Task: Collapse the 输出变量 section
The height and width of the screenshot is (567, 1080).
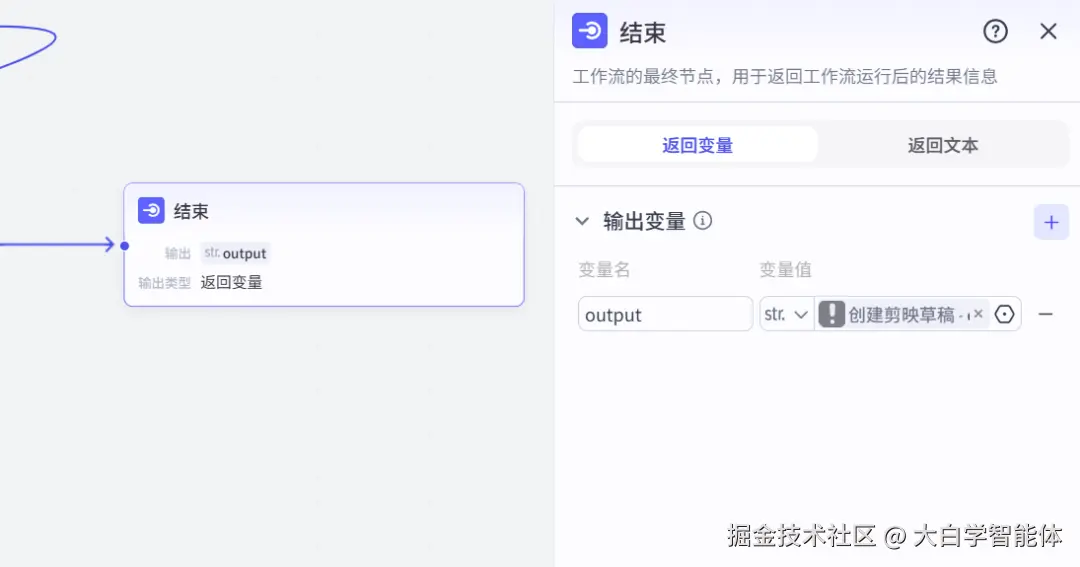Action: tap(582, 221)
